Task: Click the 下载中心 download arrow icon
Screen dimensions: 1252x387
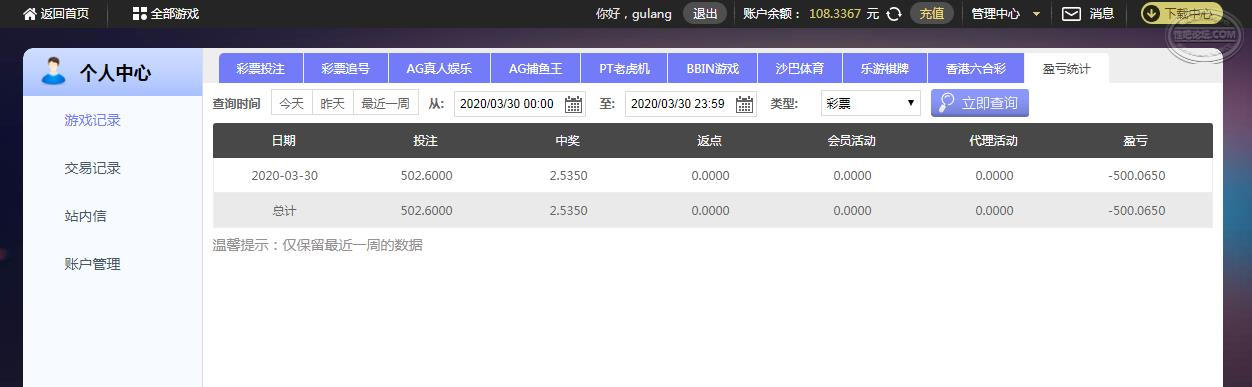Action: (1151, 14)
